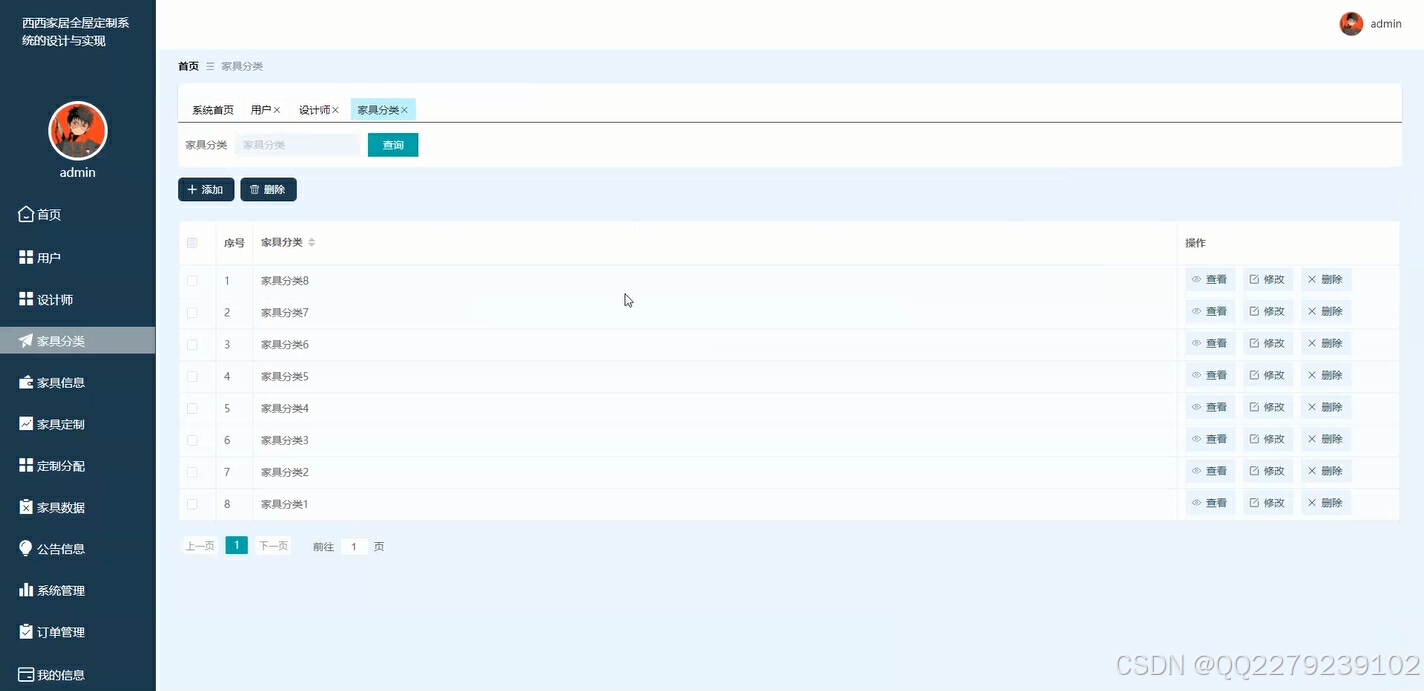Viewport: 1424px width, 691px height.
Task: Click the 添加 button to add a category
Action: point(205,189)
